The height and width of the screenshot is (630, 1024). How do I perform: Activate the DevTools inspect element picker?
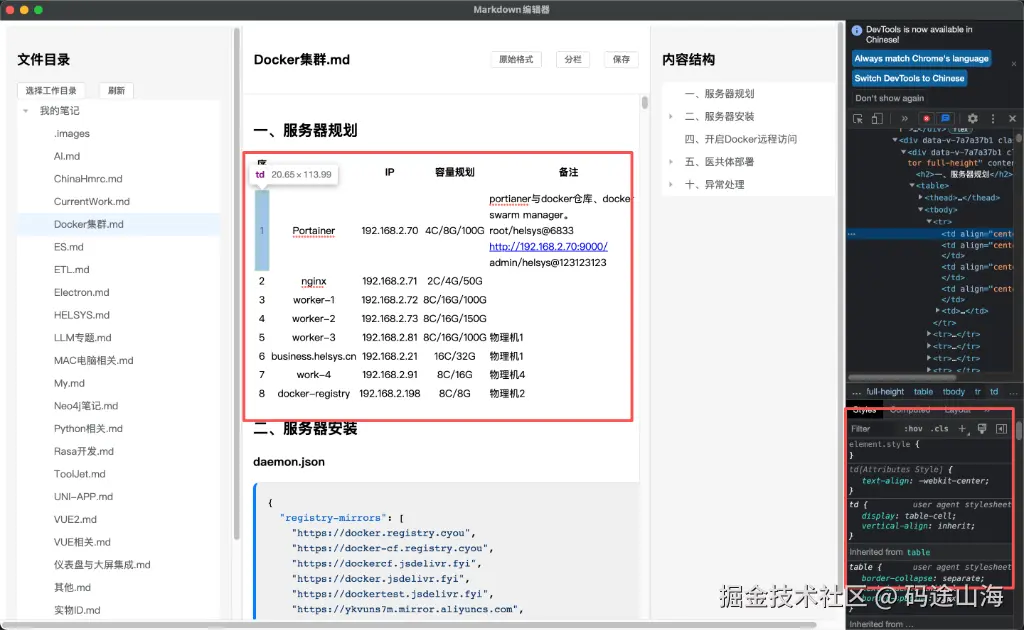tap(858, 119)
